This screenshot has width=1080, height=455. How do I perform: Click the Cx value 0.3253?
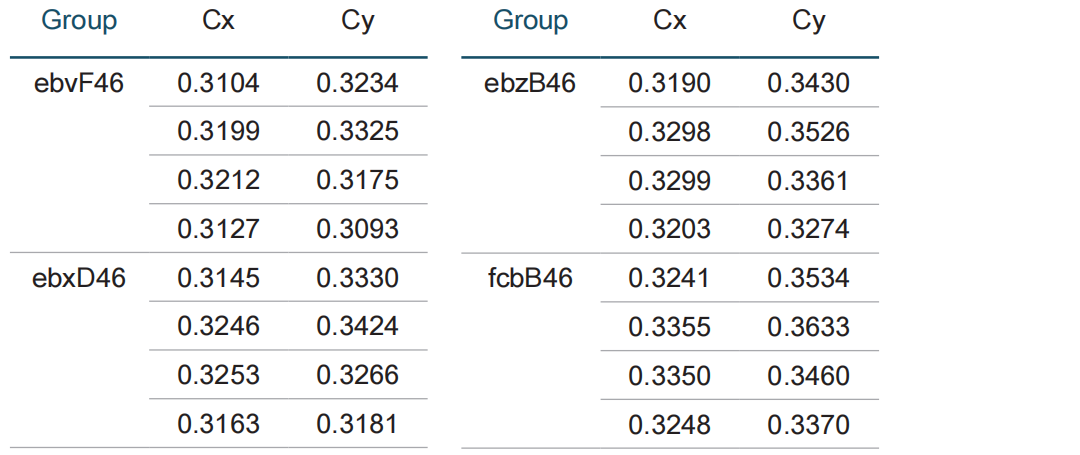(218, 375)
